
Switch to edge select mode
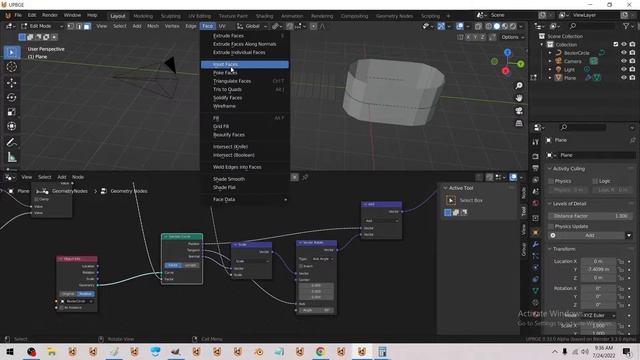coord(79,26)
